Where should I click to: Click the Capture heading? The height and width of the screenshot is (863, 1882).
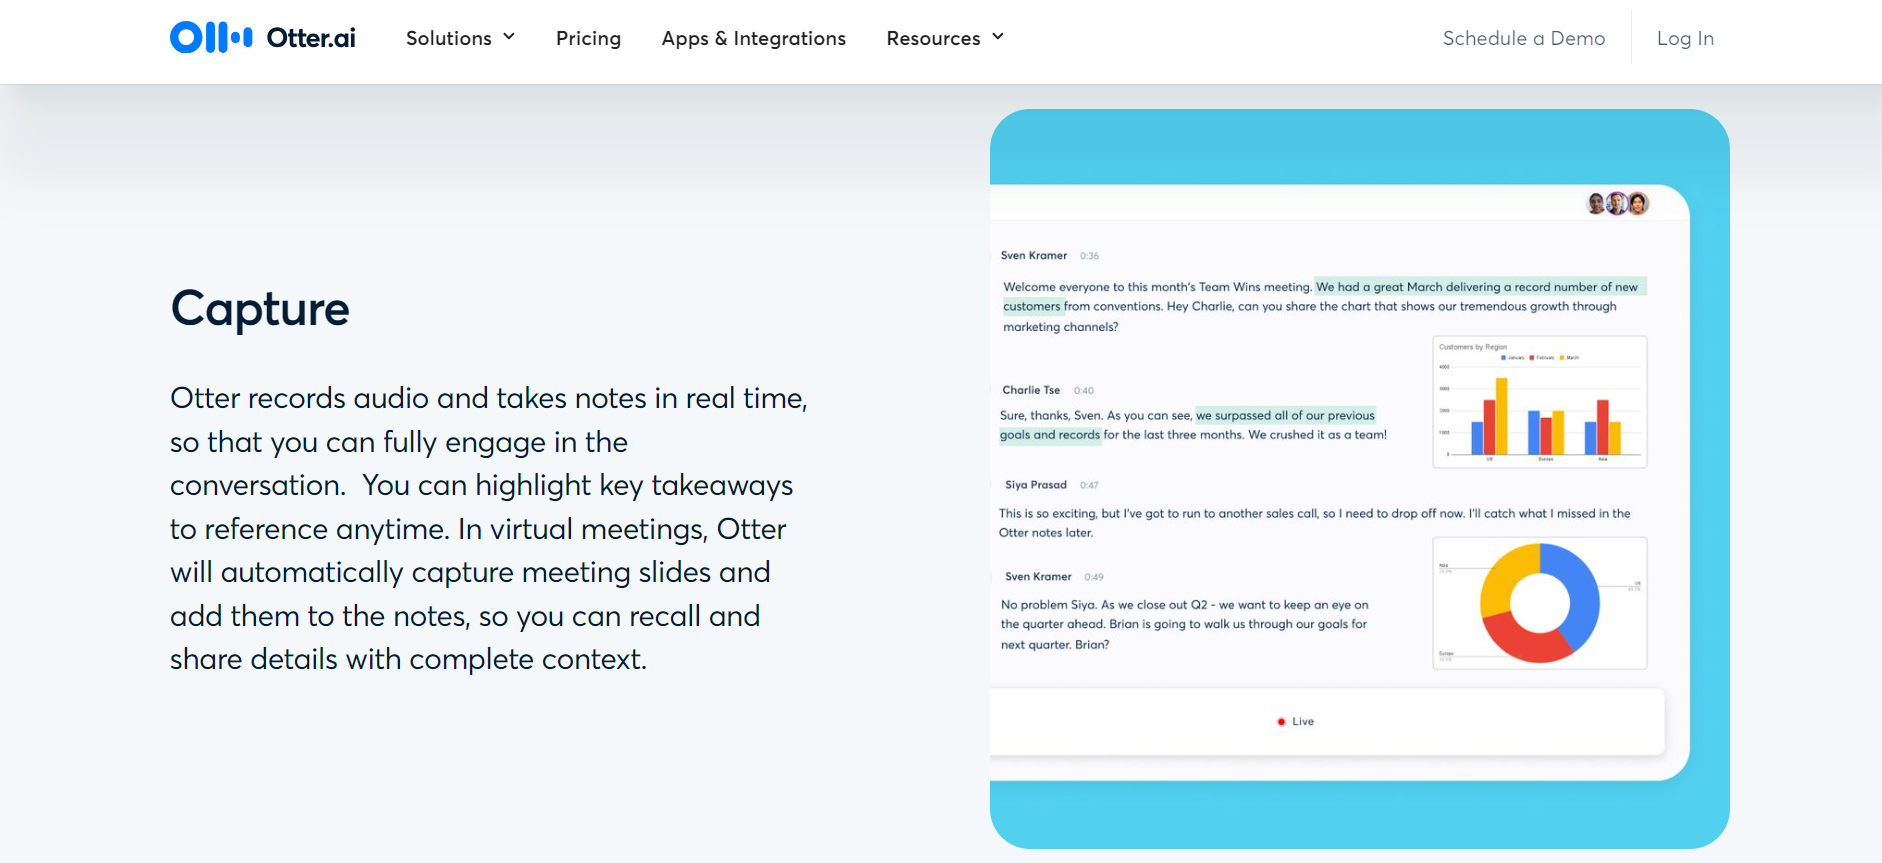(x=260, y=309)
